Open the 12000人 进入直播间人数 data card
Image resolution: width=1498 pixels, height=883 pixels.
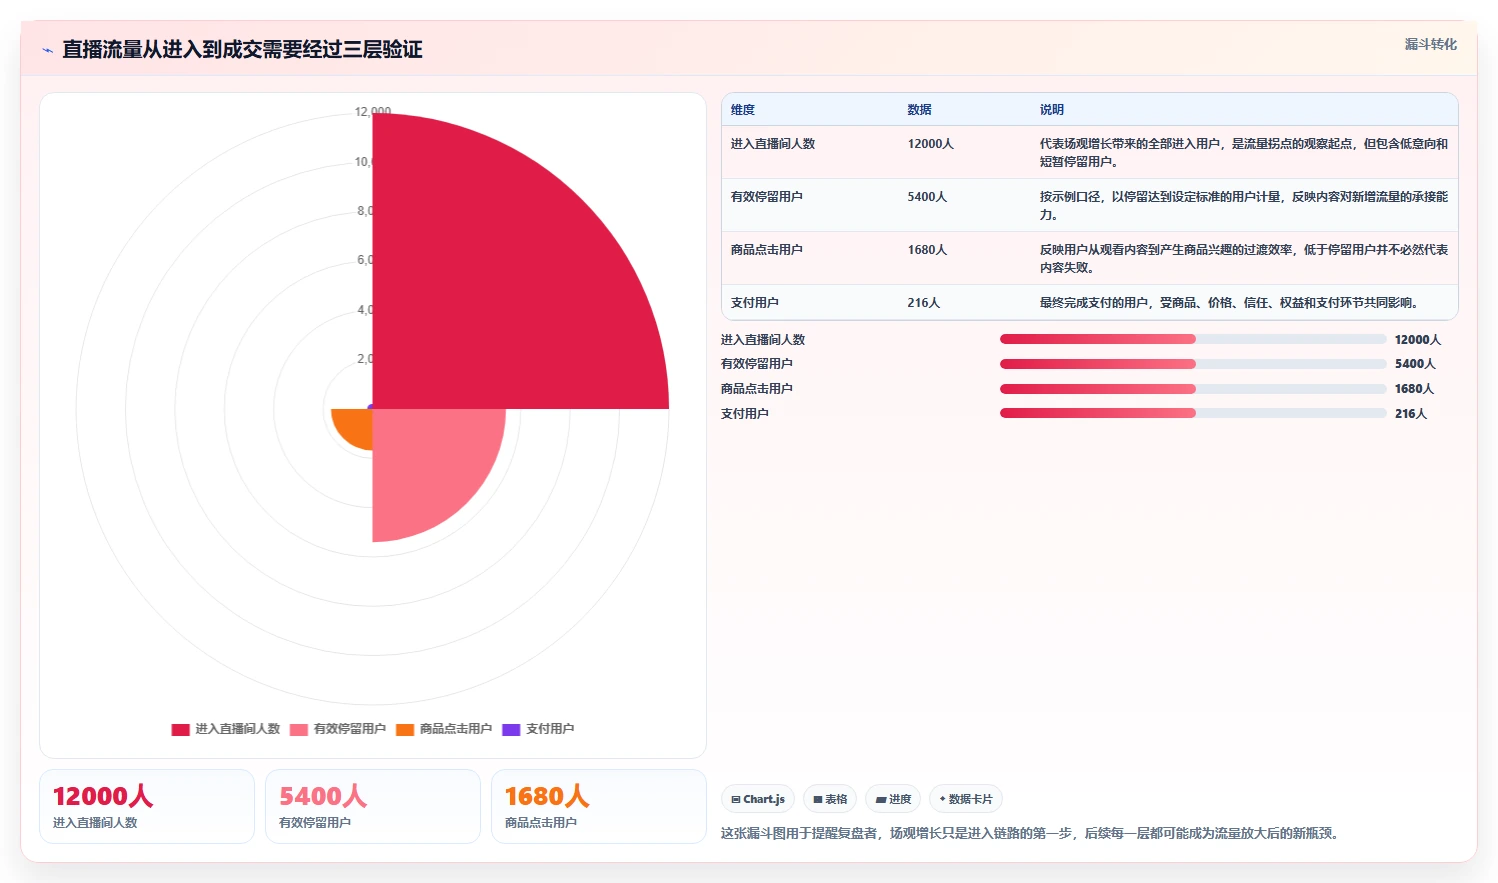(x=147, y=806)
